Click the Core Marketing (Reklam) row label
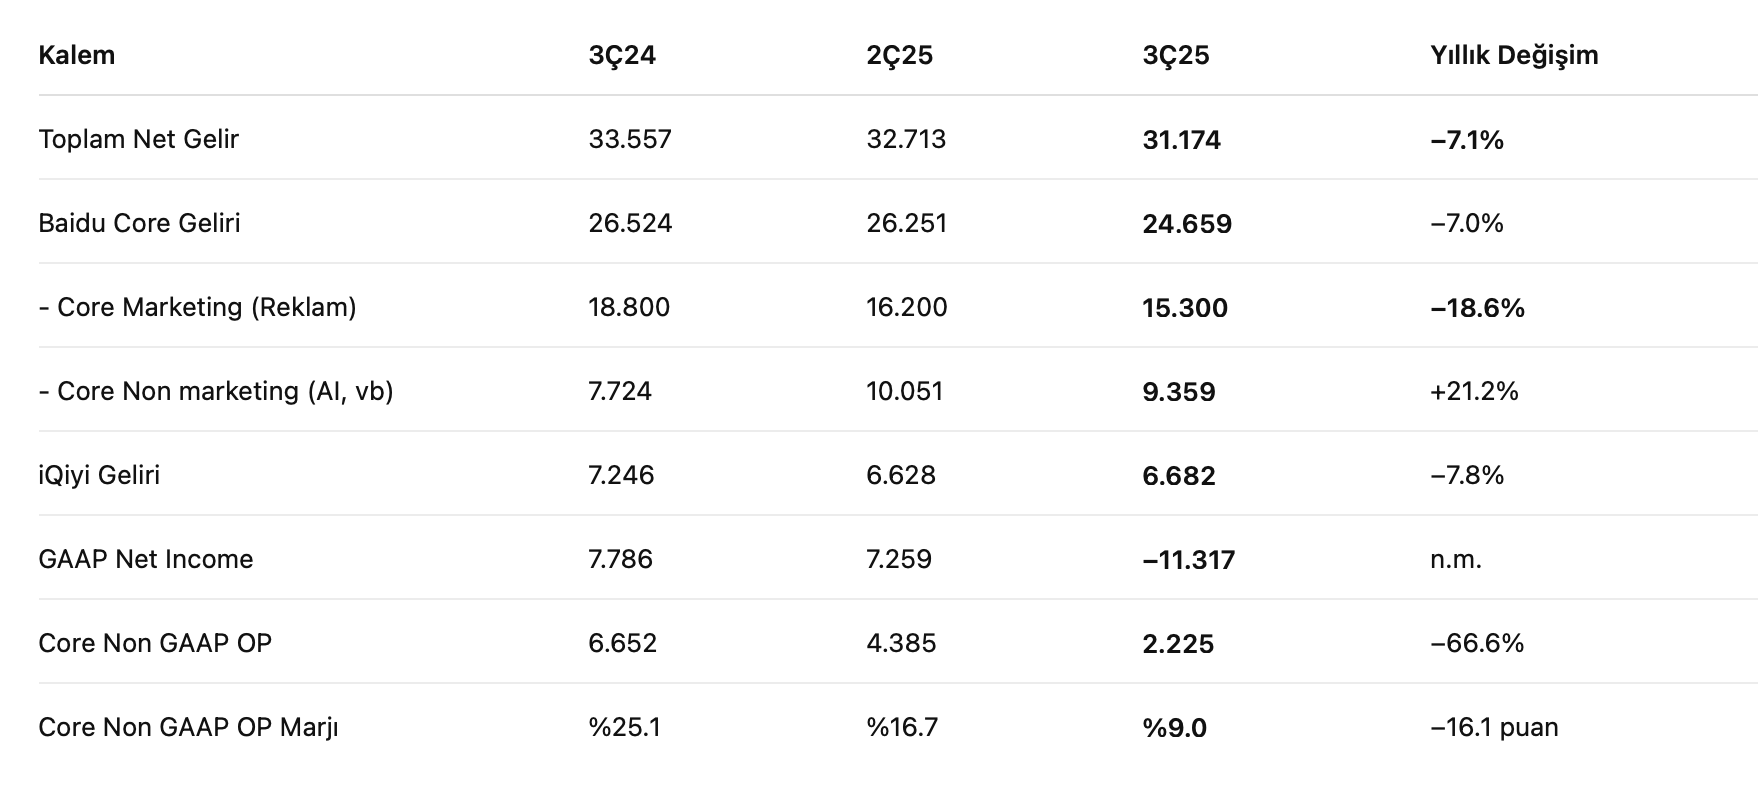 198,307
